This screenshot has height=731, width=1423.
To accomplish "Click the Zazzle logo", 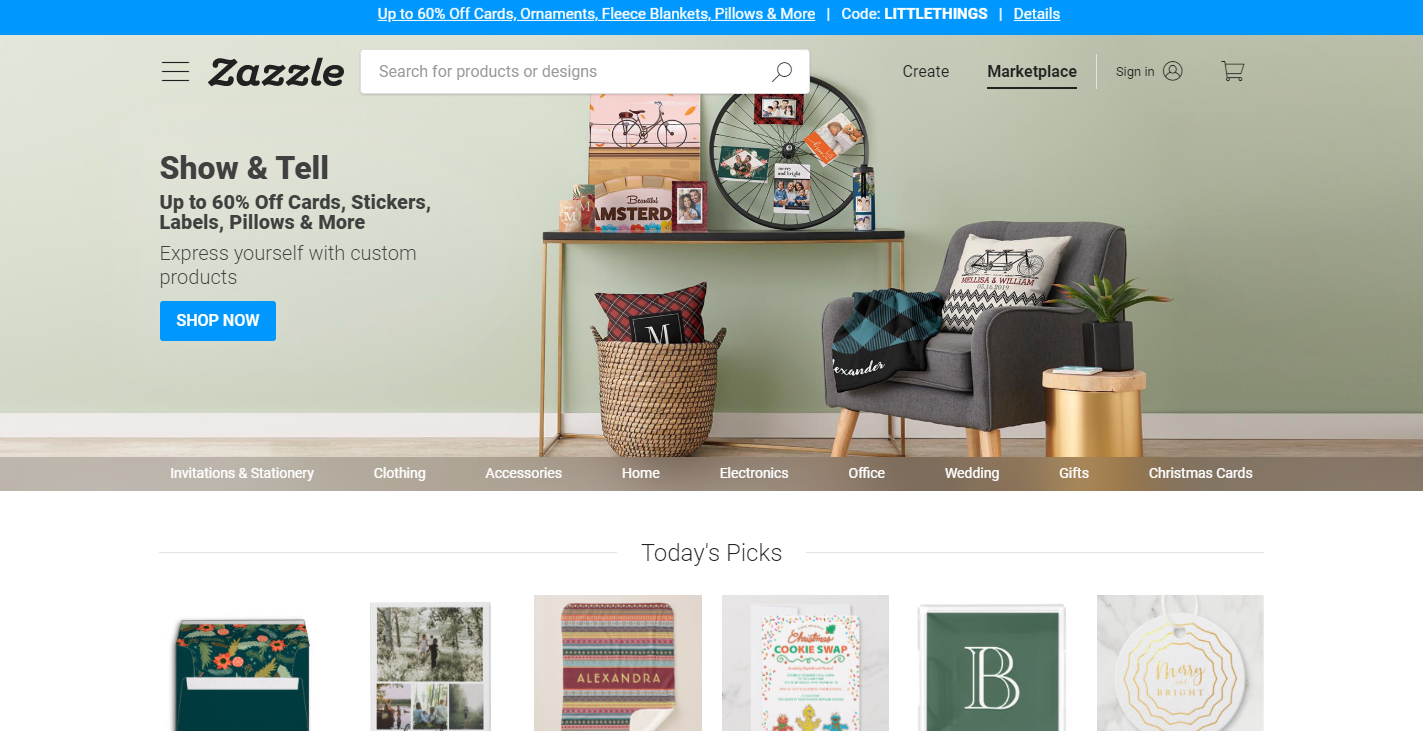I will coord(276,72).
